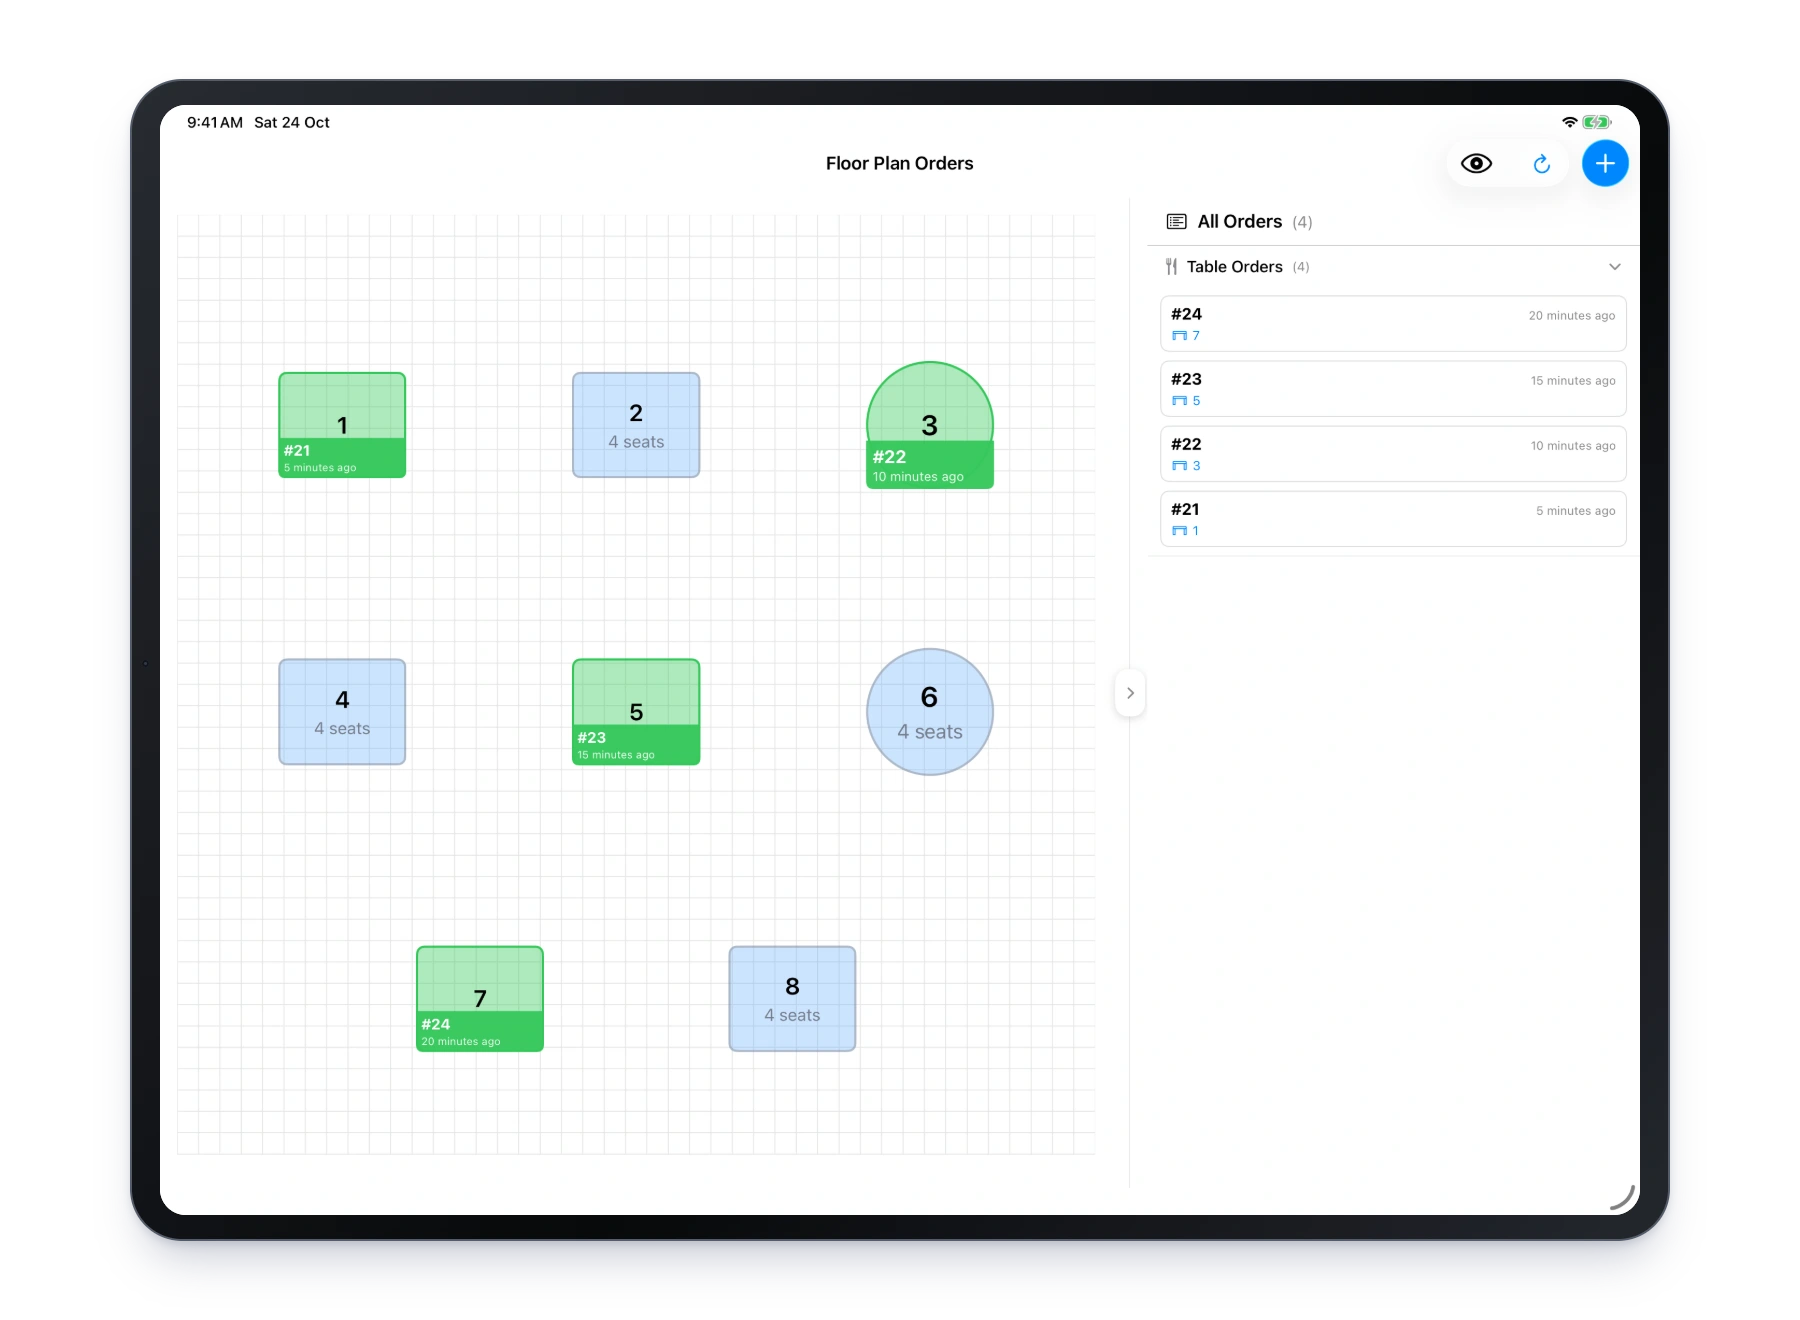This screenshot has width=1800, height=1320.
Task: Click the table icon under order #24
Action: pyautogui.click(x=1179, y=336)
